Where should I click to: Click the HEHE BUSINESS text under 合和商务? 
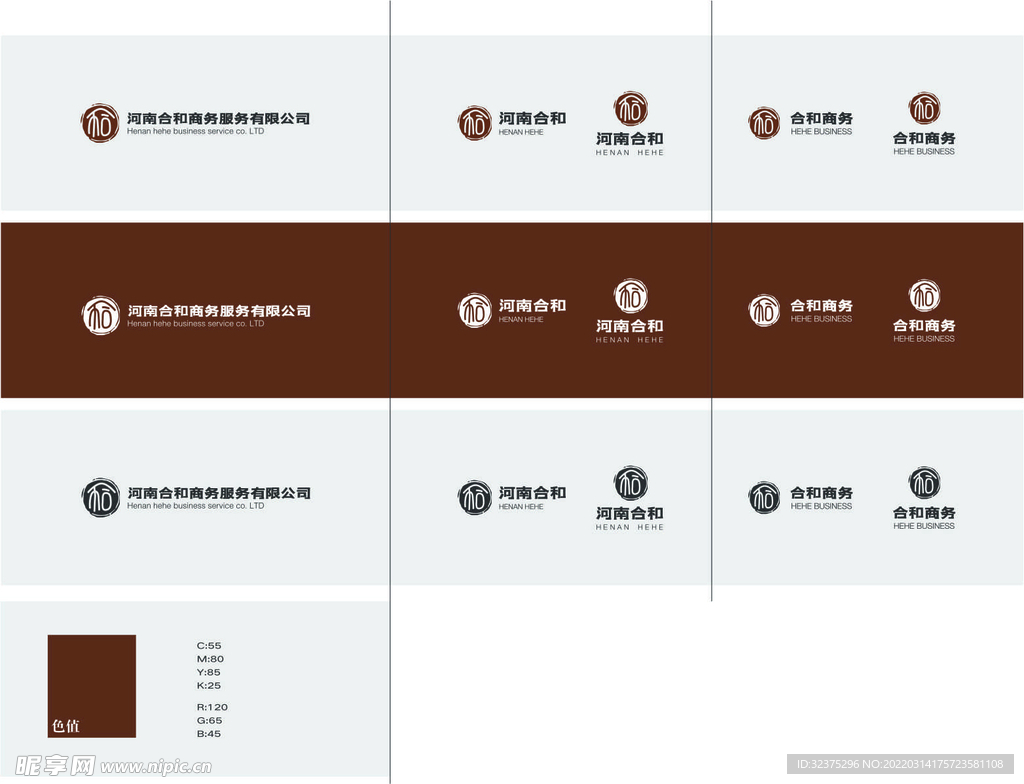click(x=822, y=130)
